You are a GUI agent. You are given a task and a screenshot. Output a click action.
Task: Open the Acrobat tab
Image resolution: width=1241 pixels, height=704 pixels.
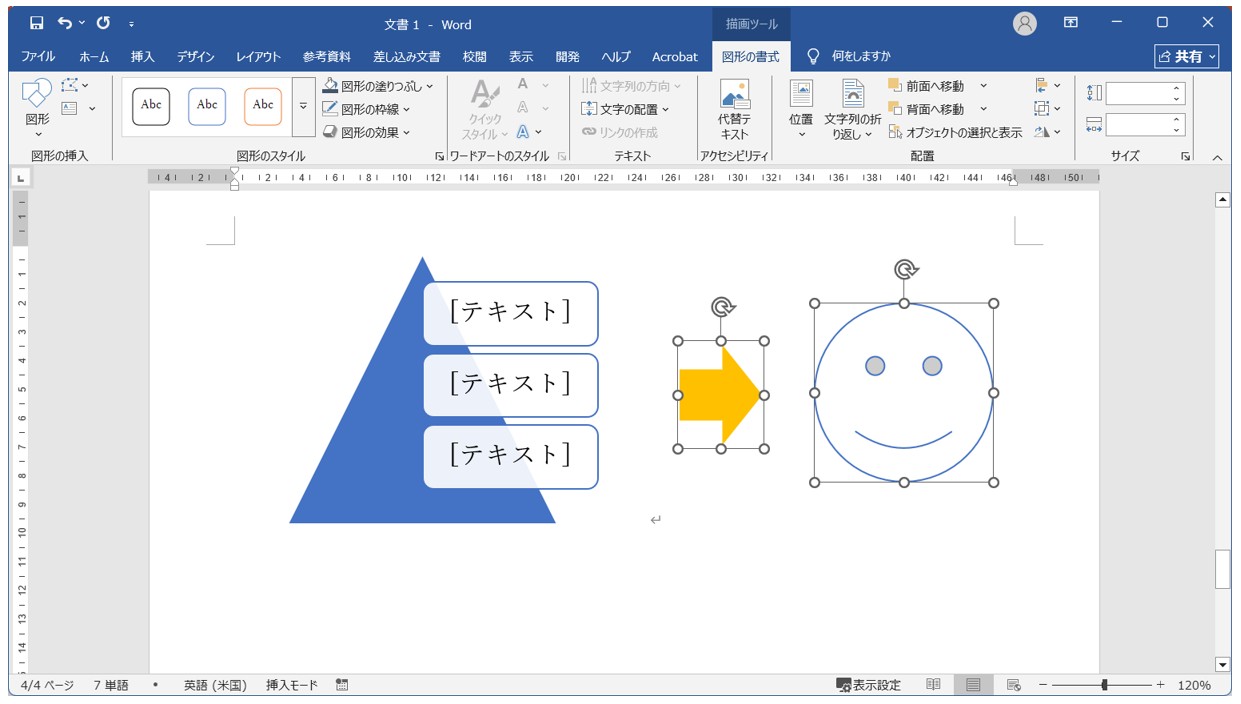click(x=675, y=56)
